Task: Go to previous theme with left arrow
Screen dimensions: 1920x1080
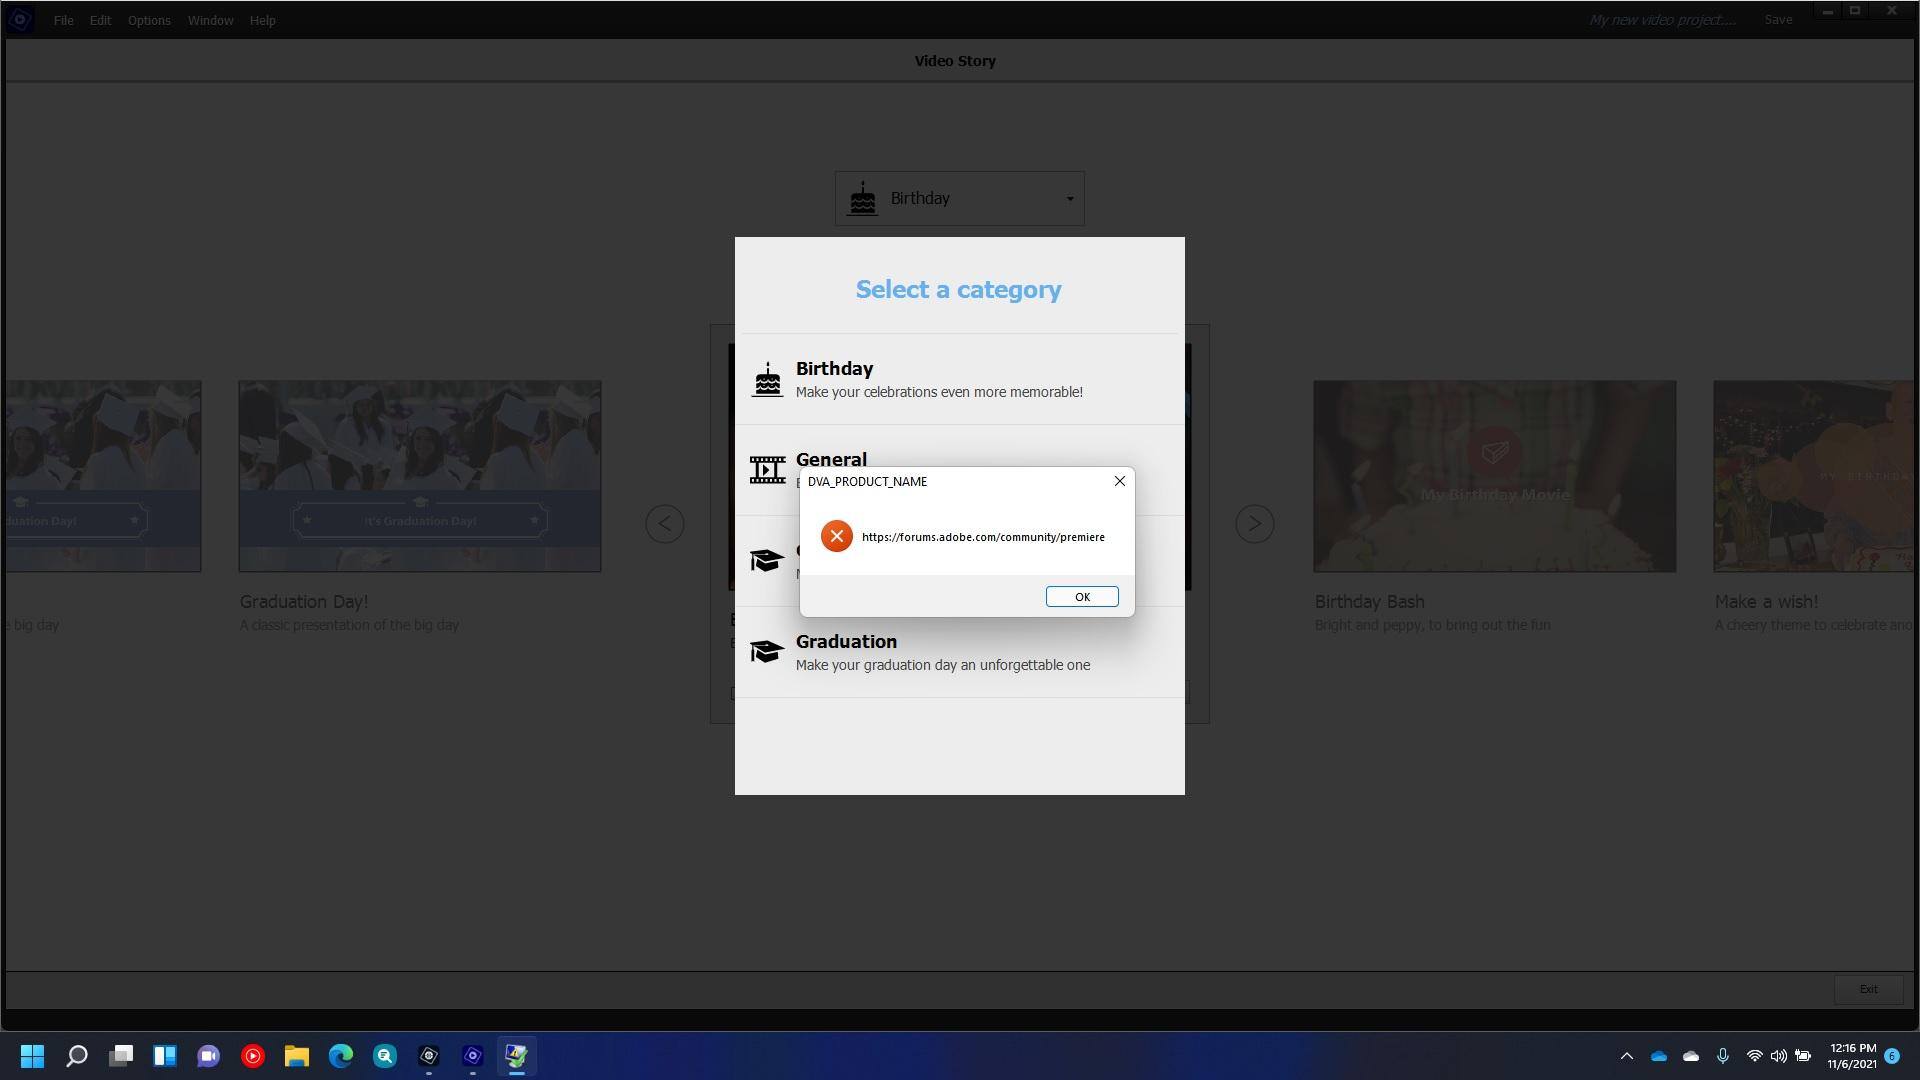Action: pos(665,524)
